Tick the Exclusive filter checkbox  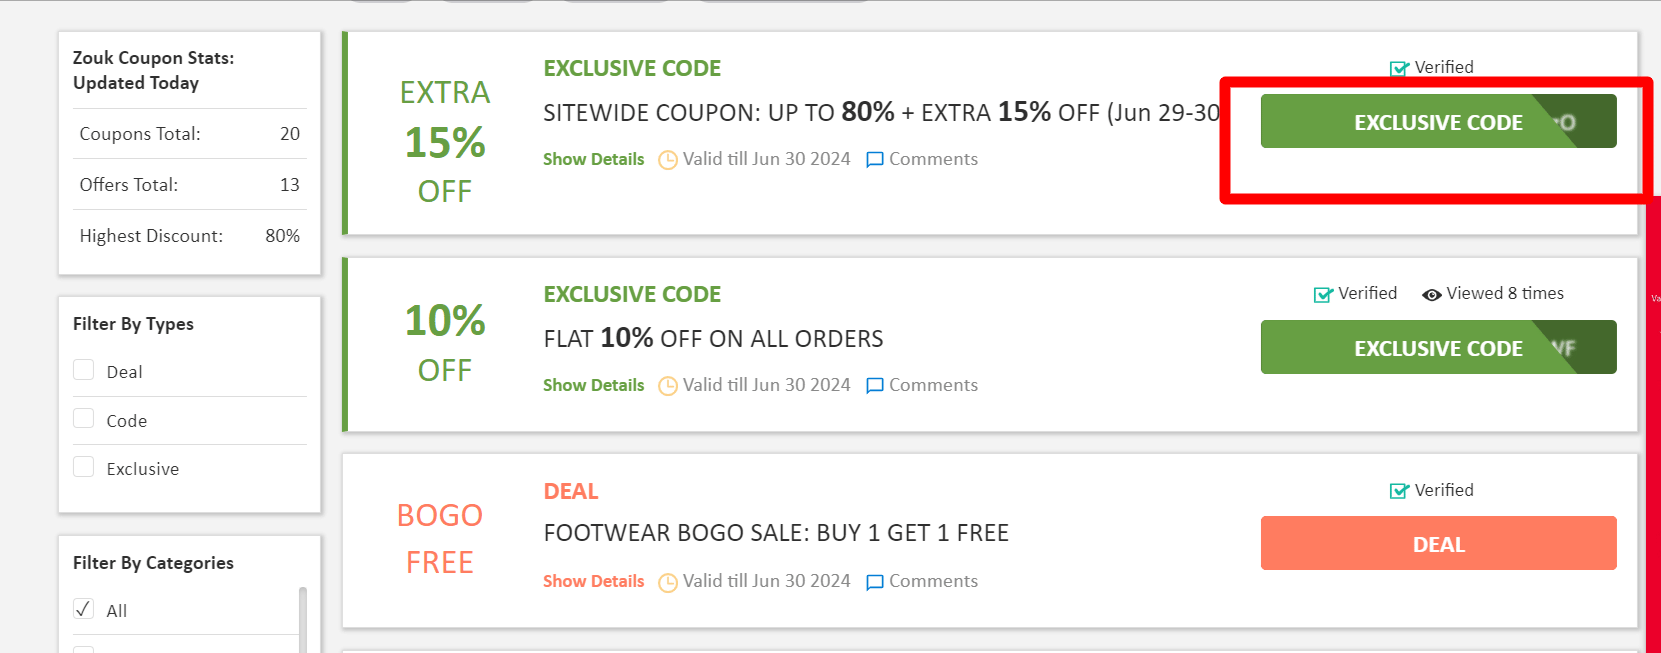click(x=84, y=468)
